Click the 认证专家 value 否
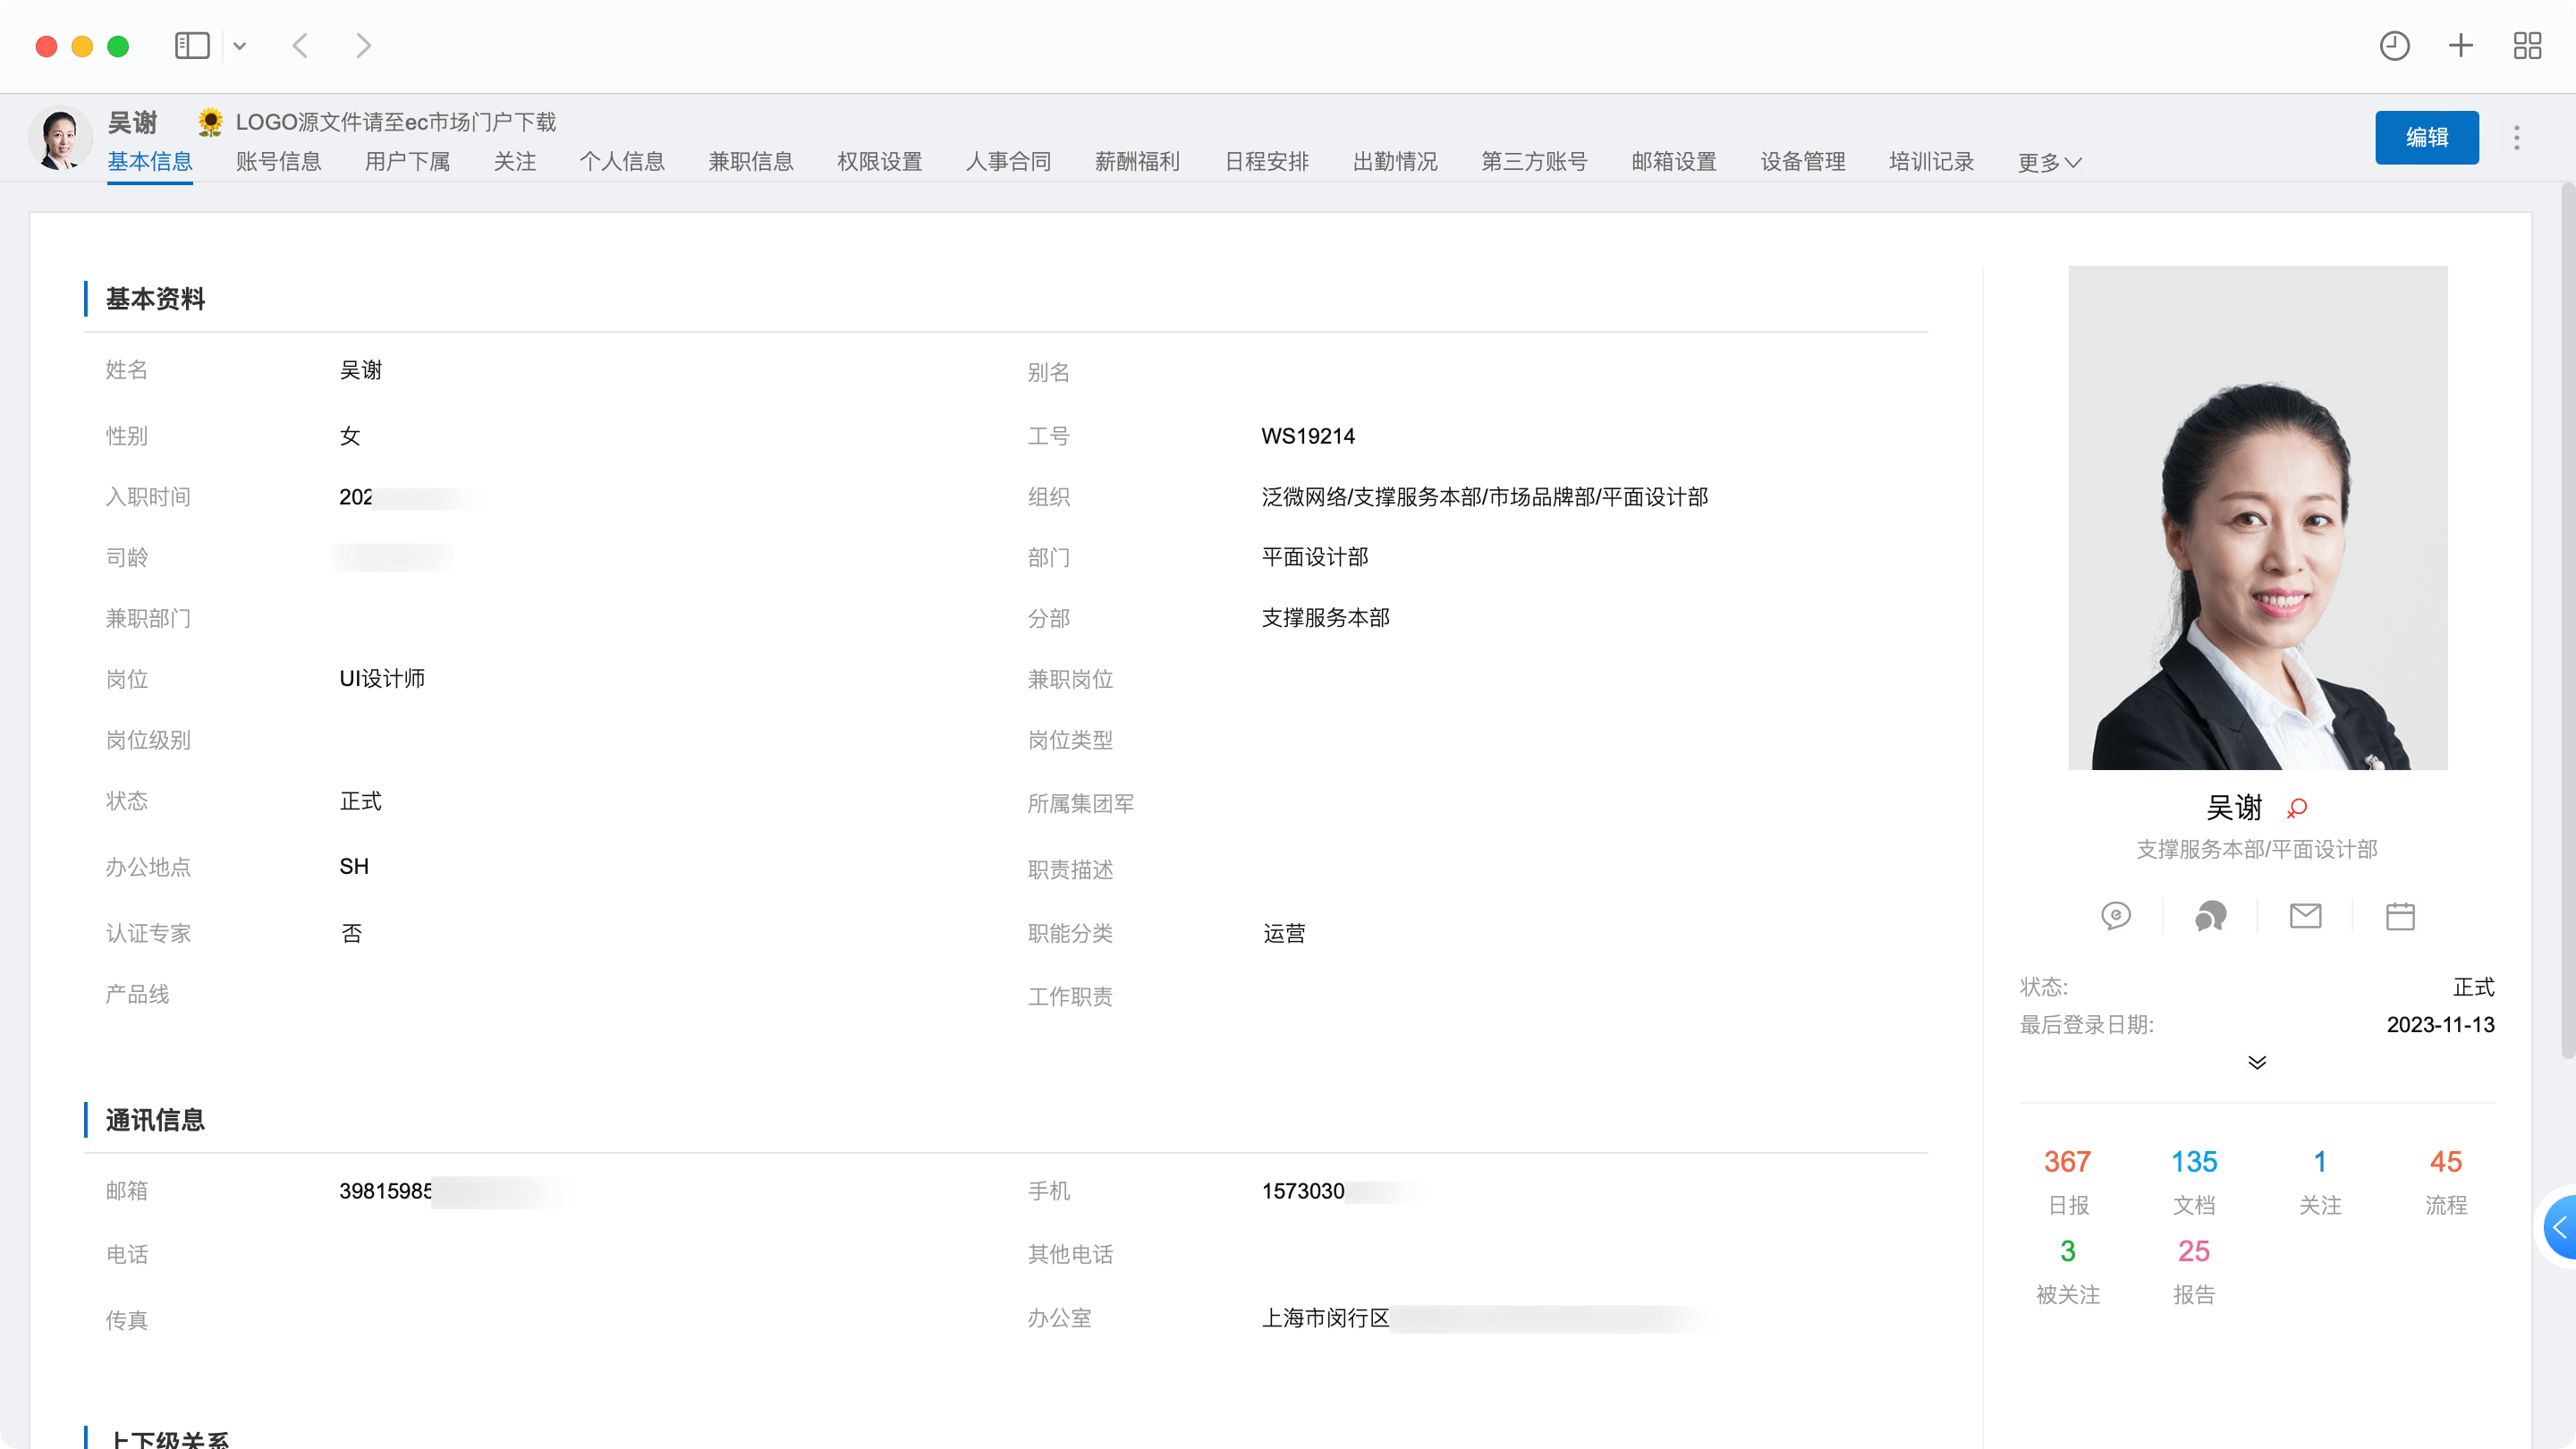The image size is (2576, 1449). coord(351,934)
